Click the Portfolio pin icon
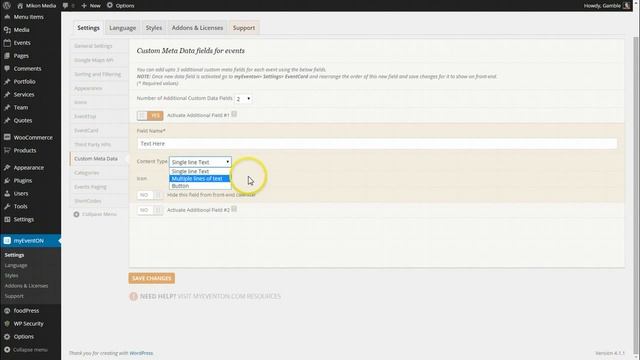 pos(7,82)
